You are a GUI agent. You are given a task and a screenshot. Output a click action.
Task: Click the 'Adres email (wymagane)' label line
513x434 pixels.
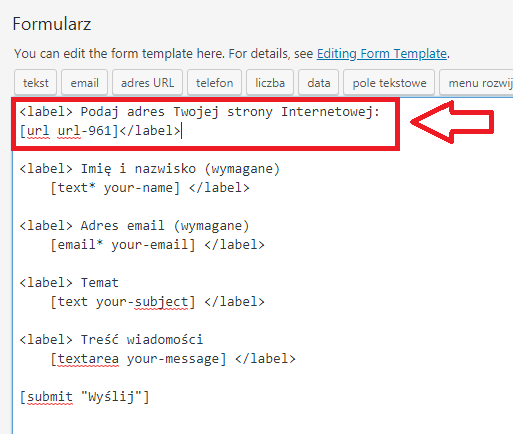134,226
